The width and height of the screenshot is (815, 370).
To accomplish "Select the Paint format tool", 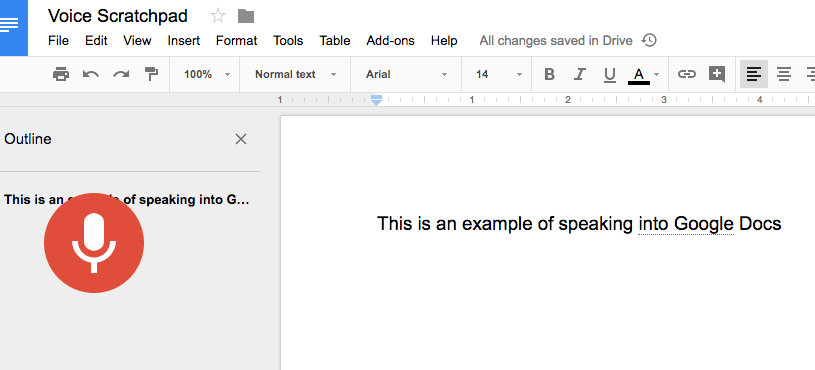I will pyautogui.click(x=151, y=74).
